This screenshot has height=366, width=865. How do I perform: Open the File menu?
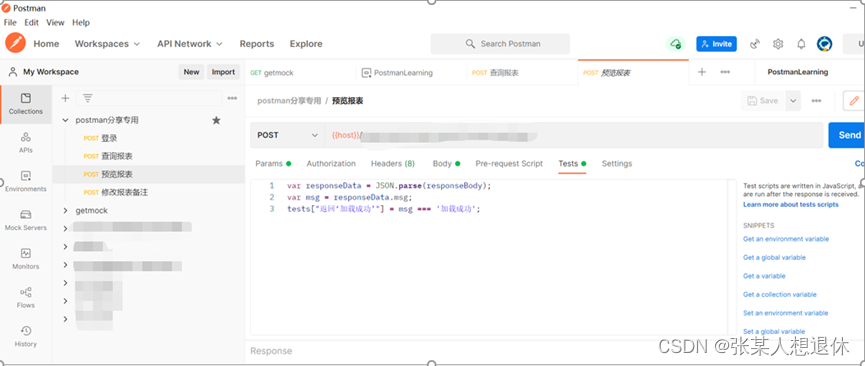[10, 23]
